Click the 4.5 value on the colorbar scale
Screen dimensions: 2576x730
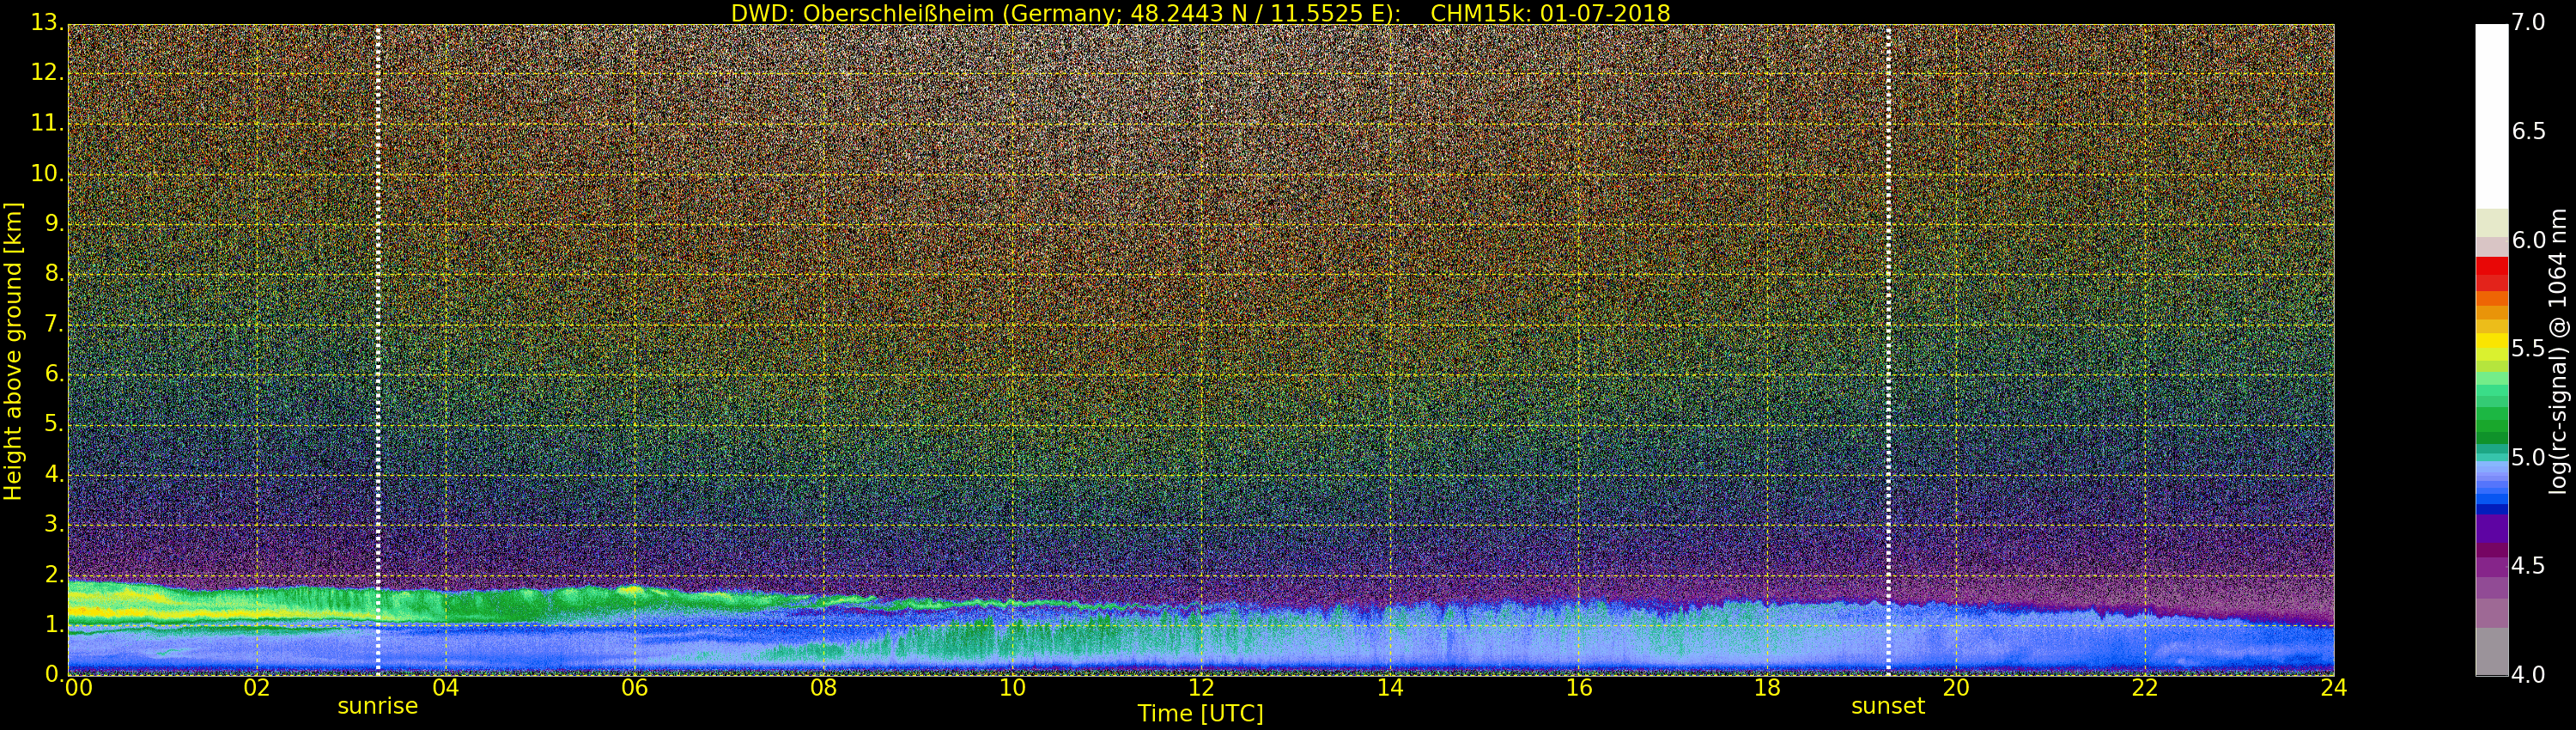pyautogui.click(x=2529, y=566)
